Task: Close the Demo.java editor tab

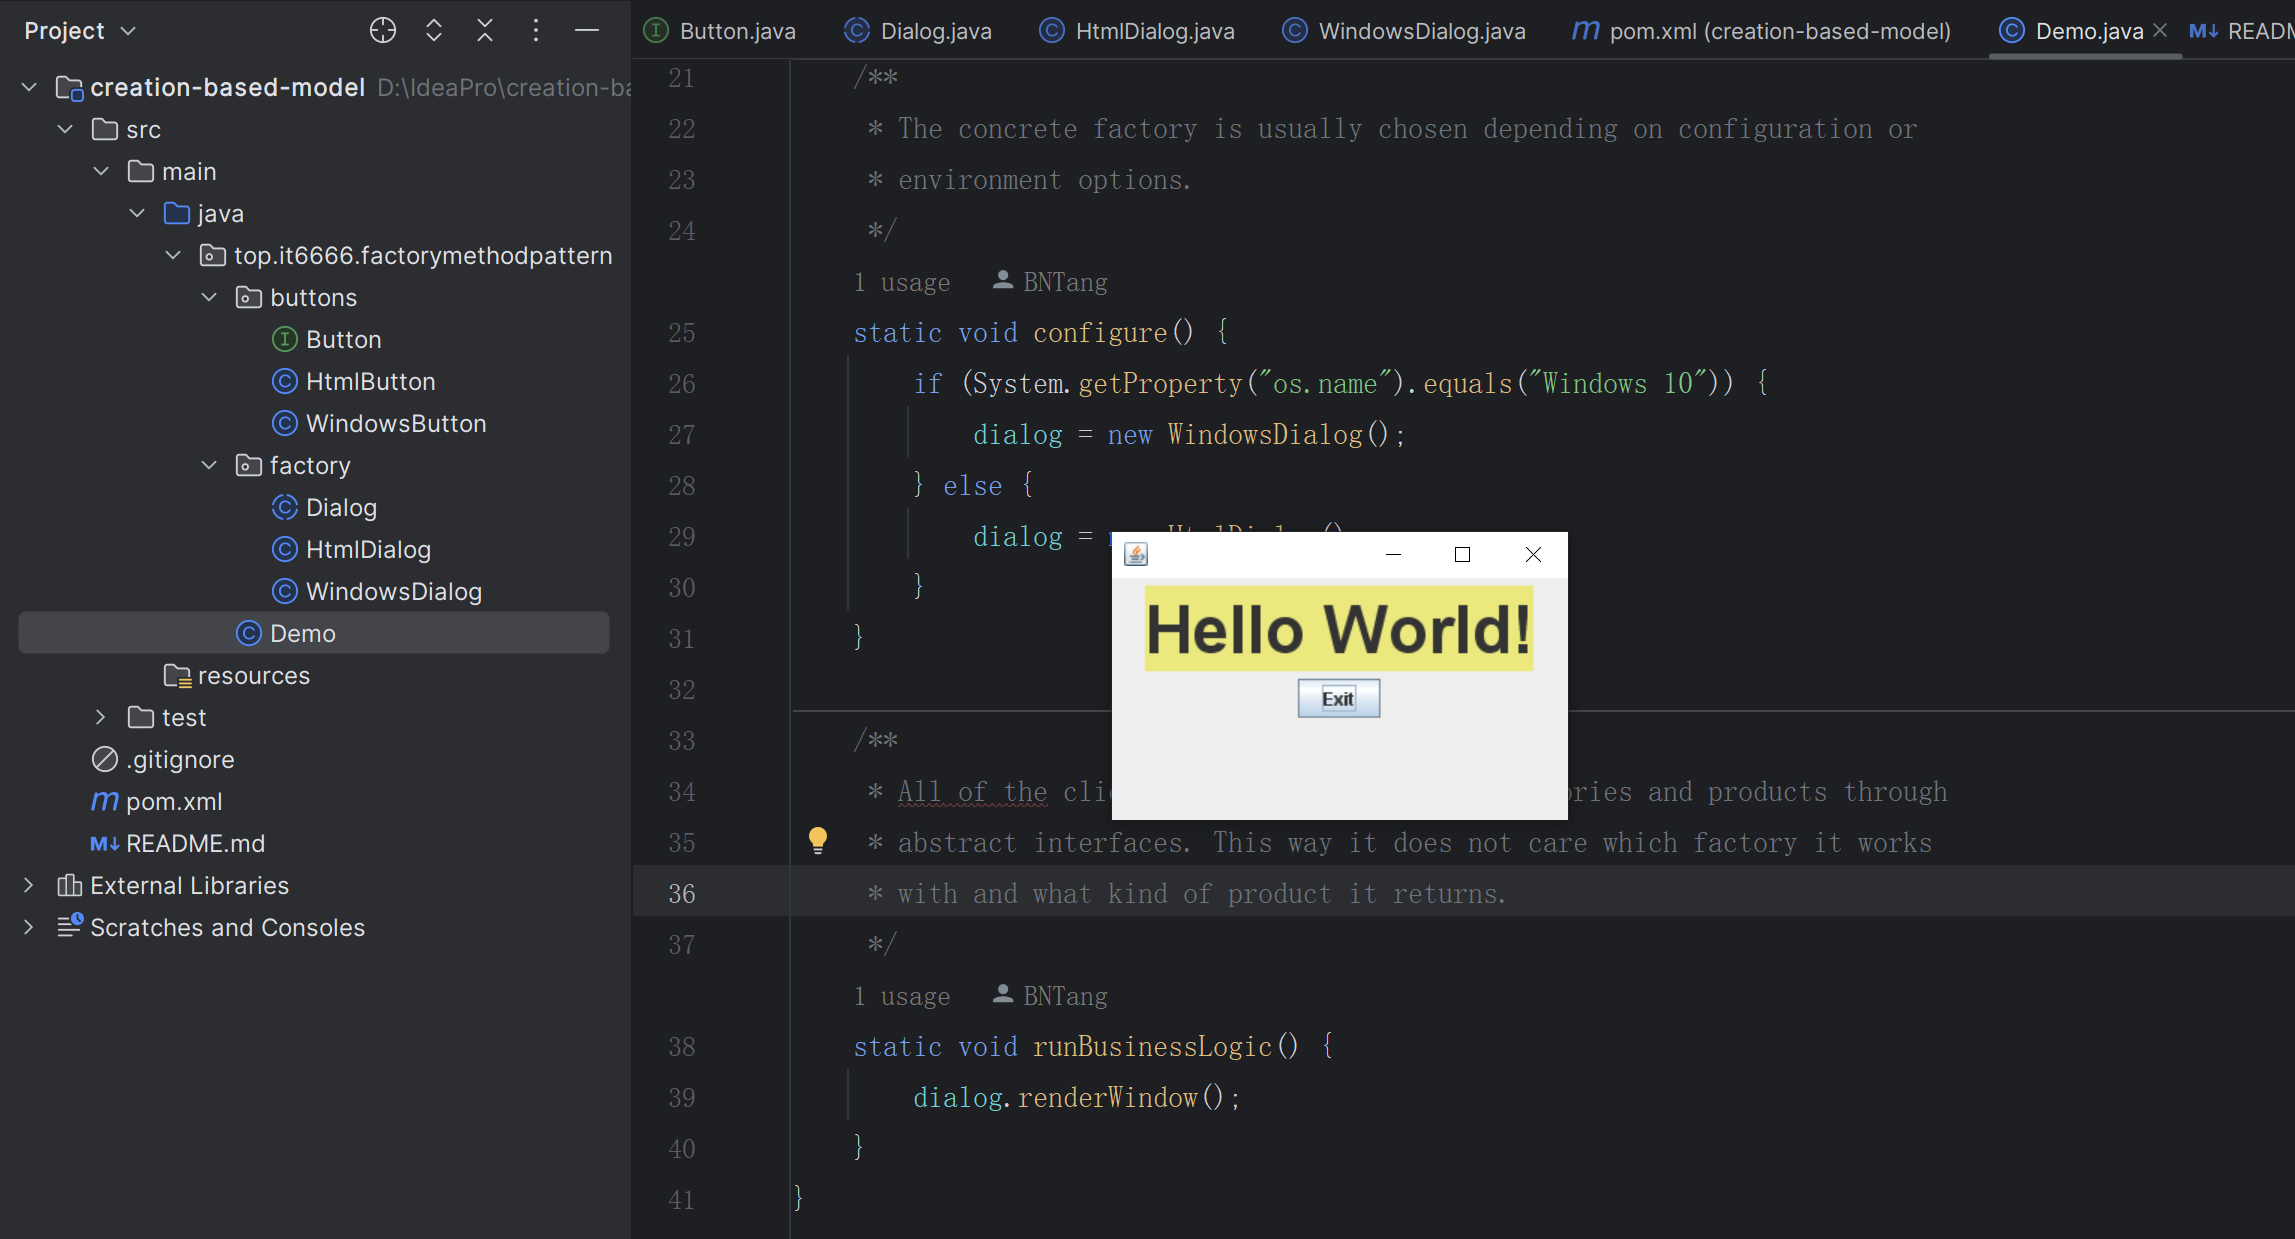Action: coord(2160,31)
